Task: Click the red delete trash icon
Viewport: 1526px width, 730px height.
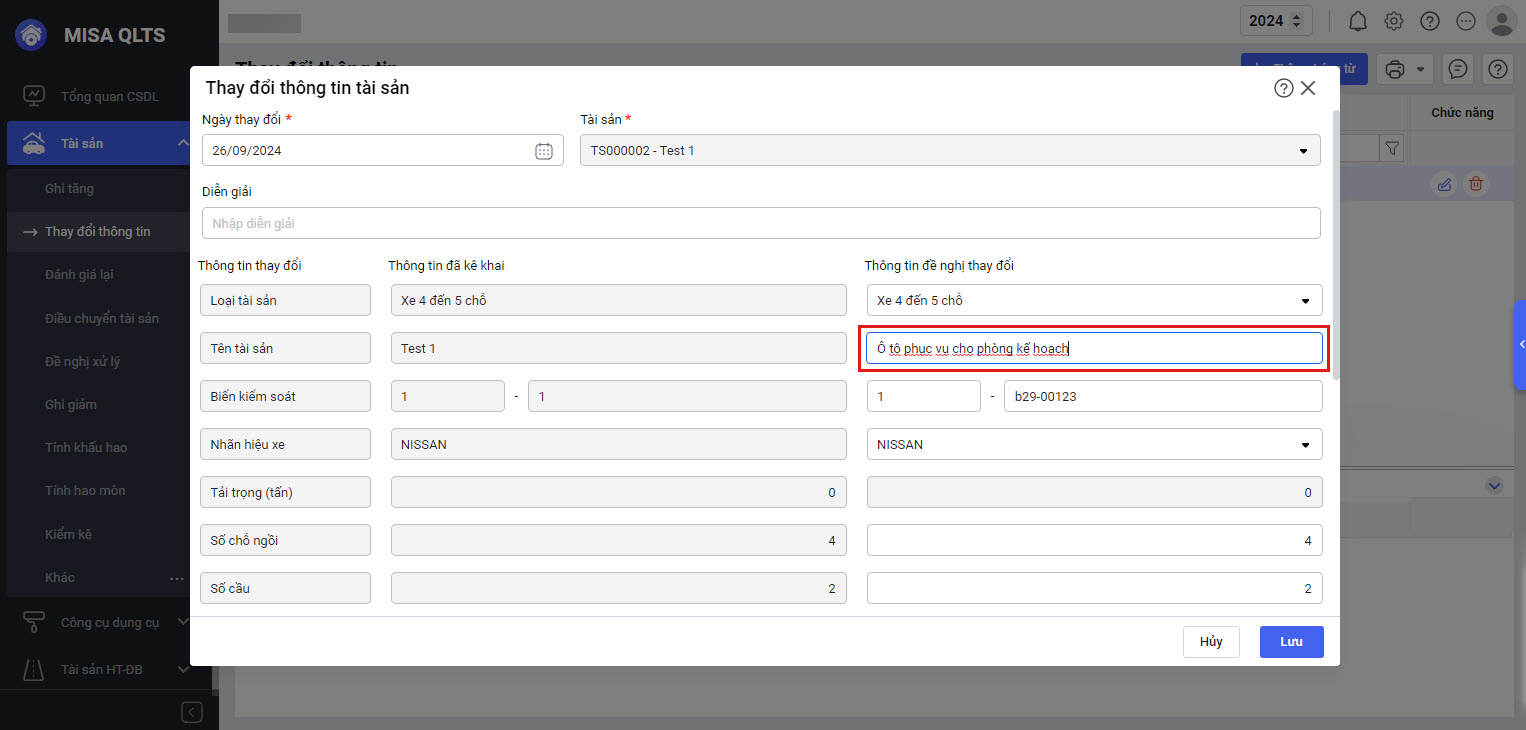Action: (1476, 184)
